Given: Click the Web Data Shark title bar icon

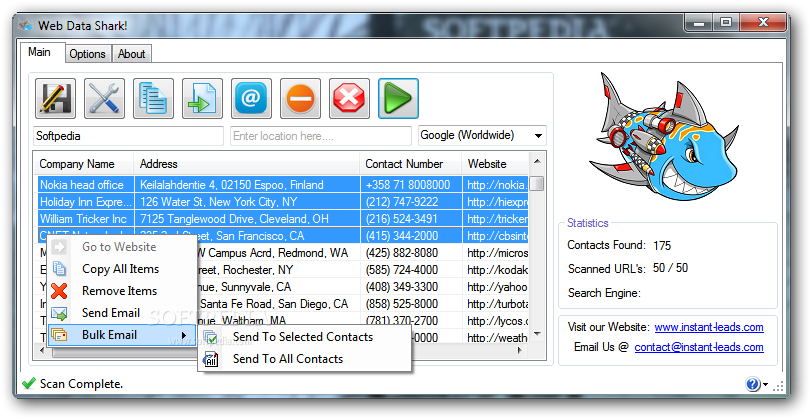Looking at the screenshot, I should [26, 25].
